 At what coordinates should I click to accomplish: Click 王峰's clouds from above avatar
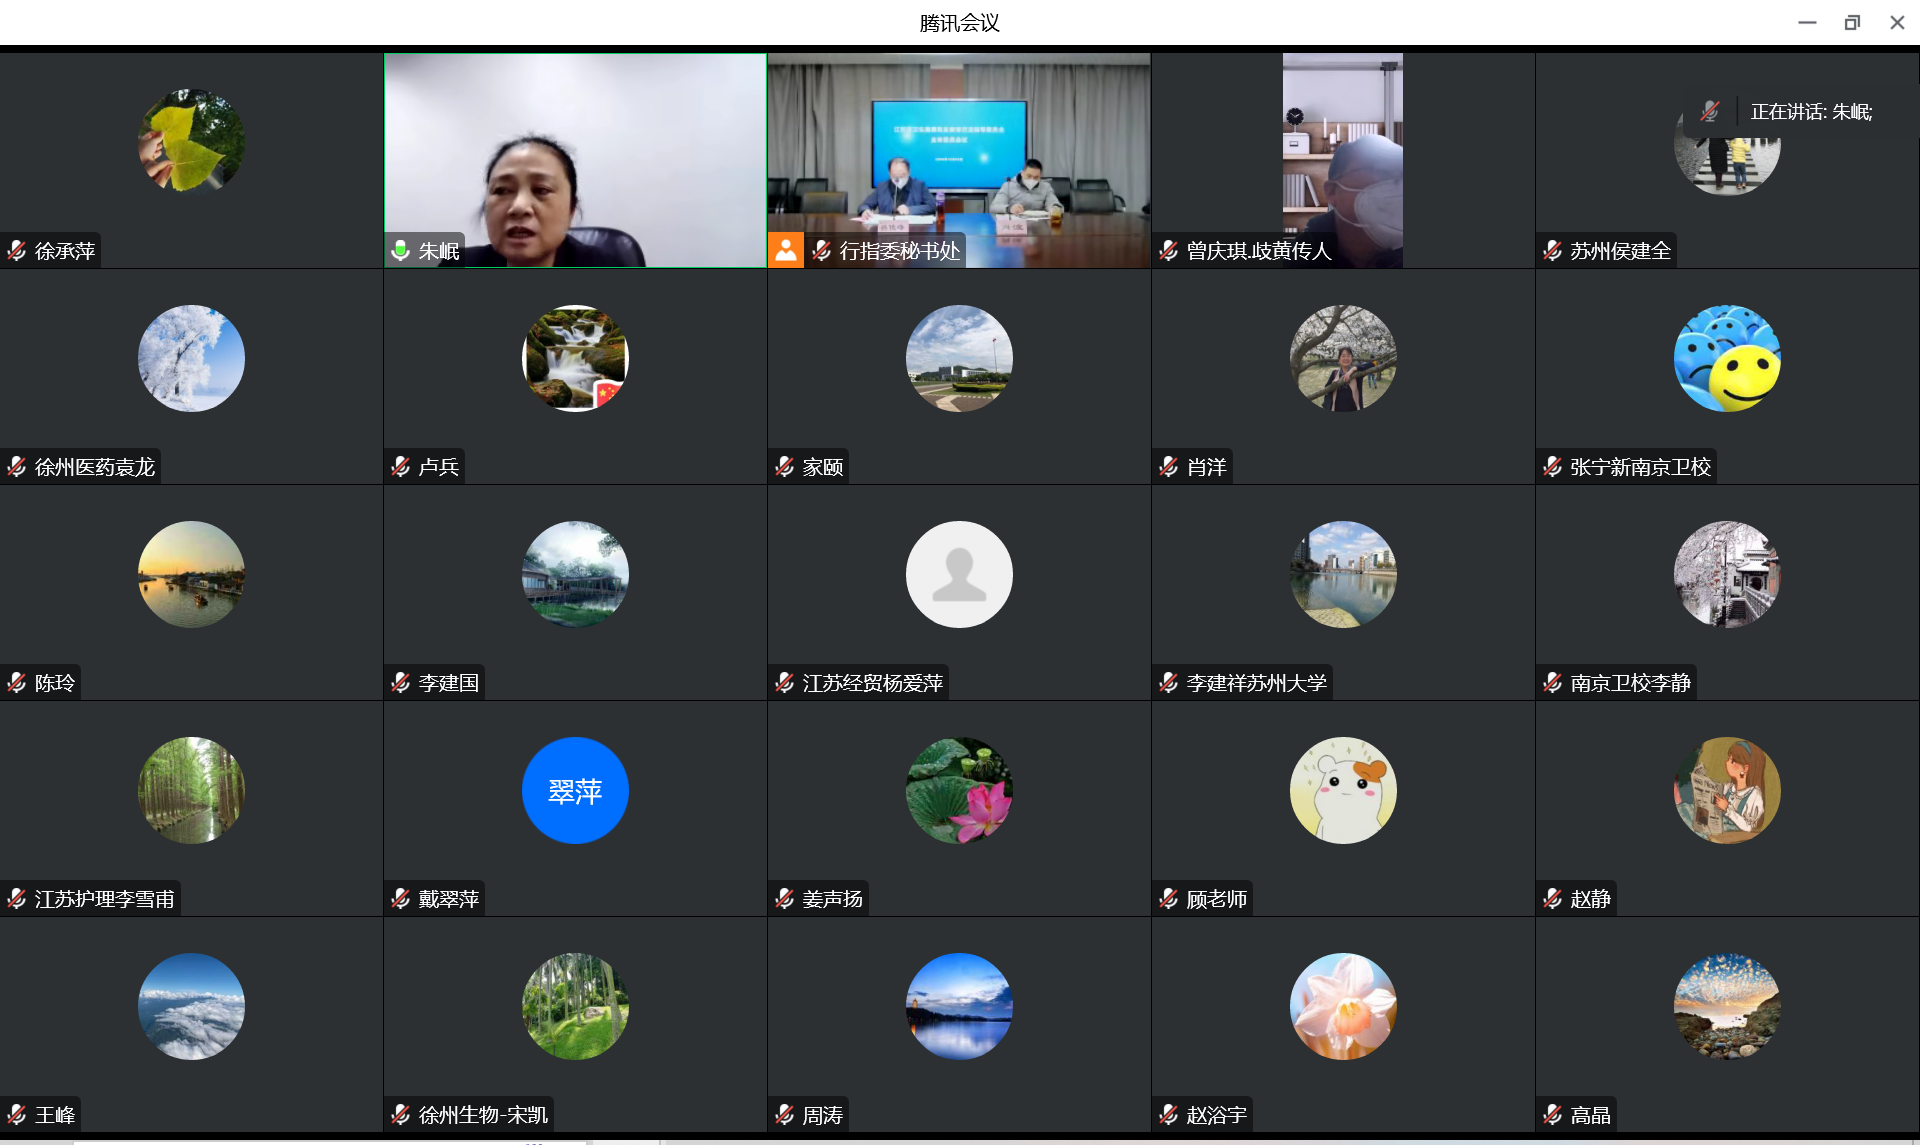tap(191, 1006)
